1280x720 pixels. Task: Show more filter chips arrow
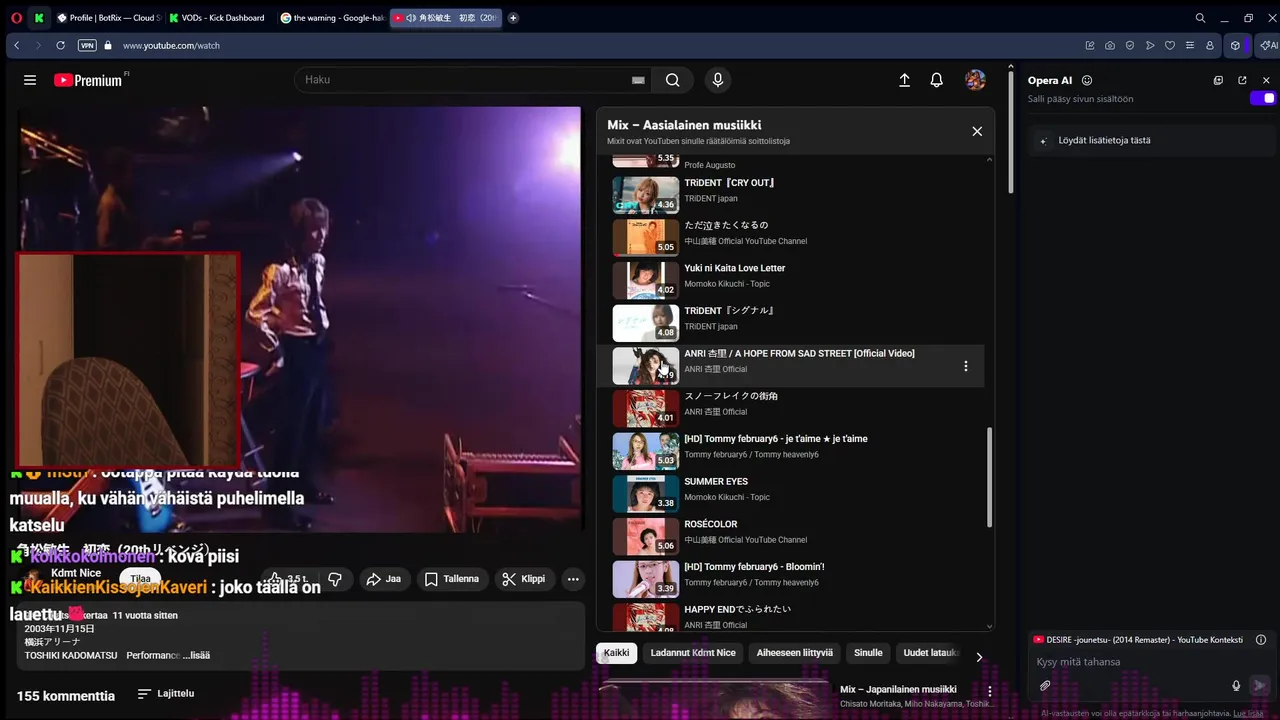point(979,657)
